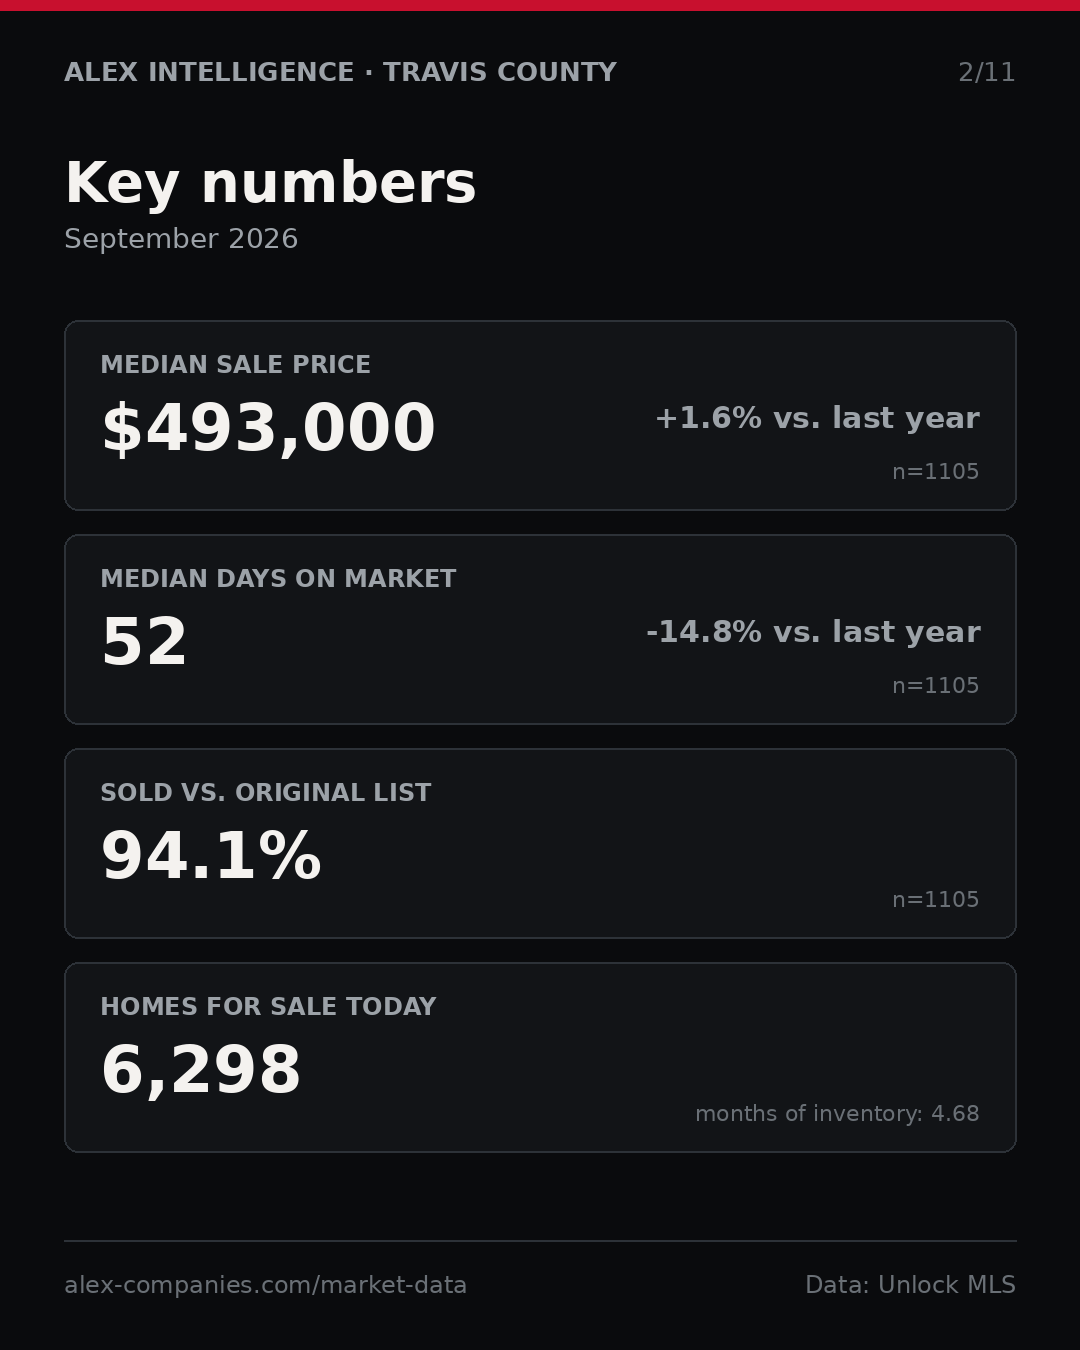The width and height of the screenshot is (1080, 1350).
Task: Click the Data: Unlock MLS credit
Action: [910, 1285]
